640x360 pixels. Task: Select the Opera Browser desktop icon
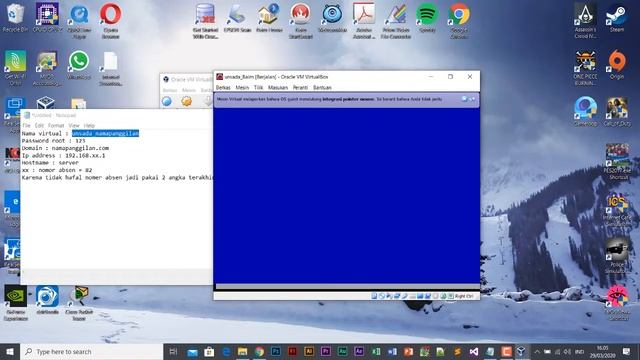[x=111, y=20]
